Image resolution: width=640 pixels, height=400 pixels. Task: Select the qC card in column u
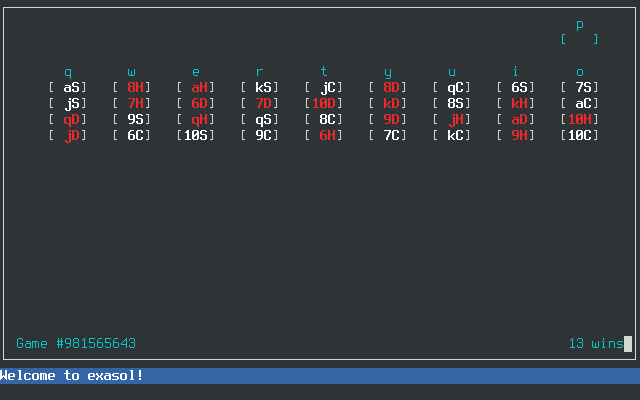coord(452,87)
